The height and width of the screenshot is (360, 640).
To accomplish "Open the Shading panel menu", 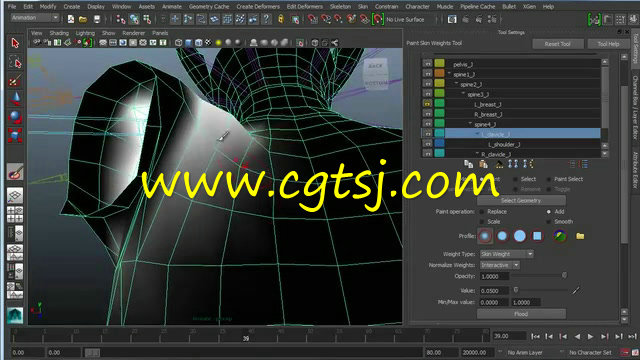I will (59, 33).
